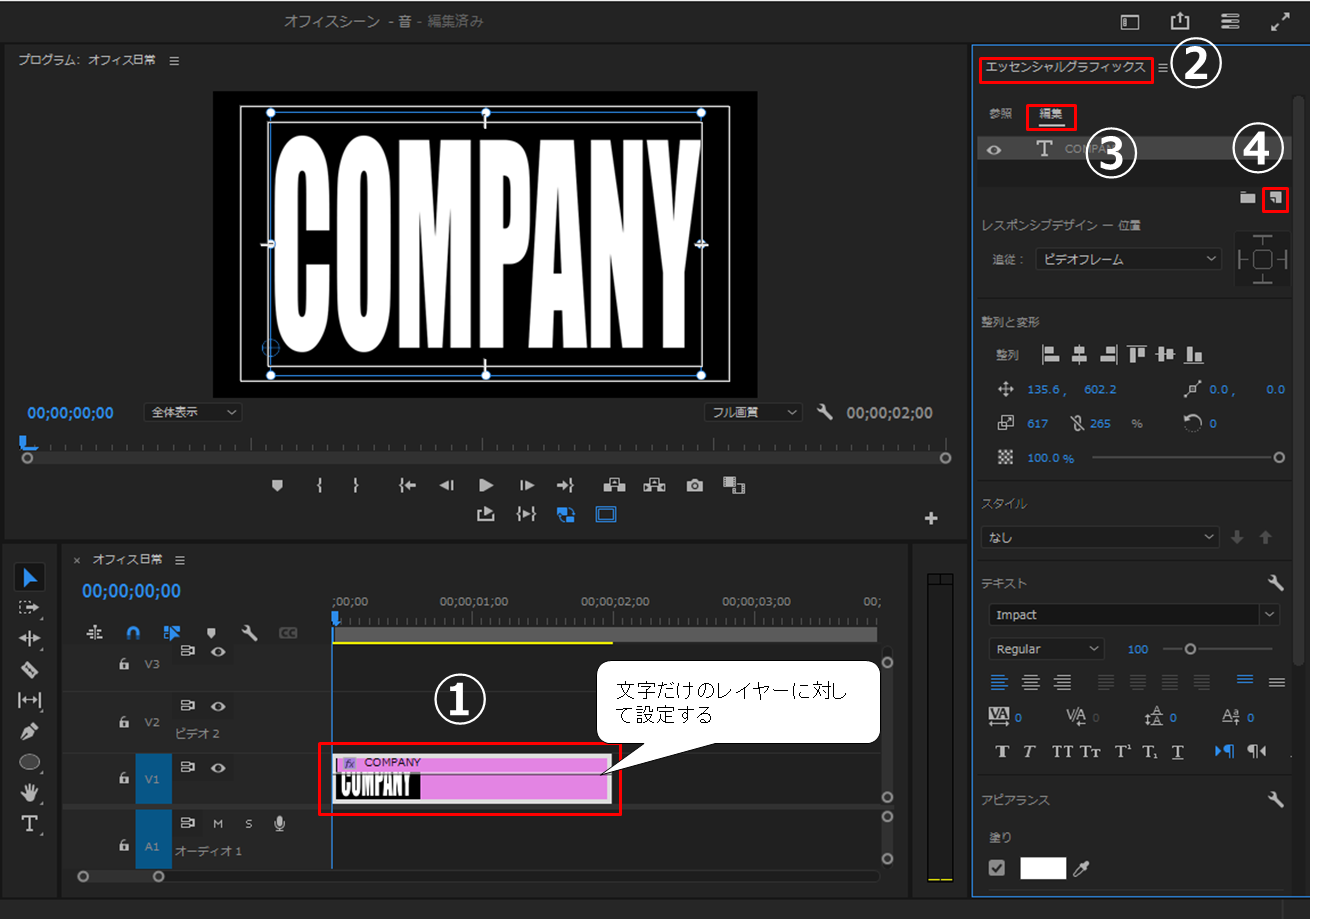Viewport: 1323px width, 919px height.
Task: Select the Type tool in the toolbar
Action: (x=29, y=824)
